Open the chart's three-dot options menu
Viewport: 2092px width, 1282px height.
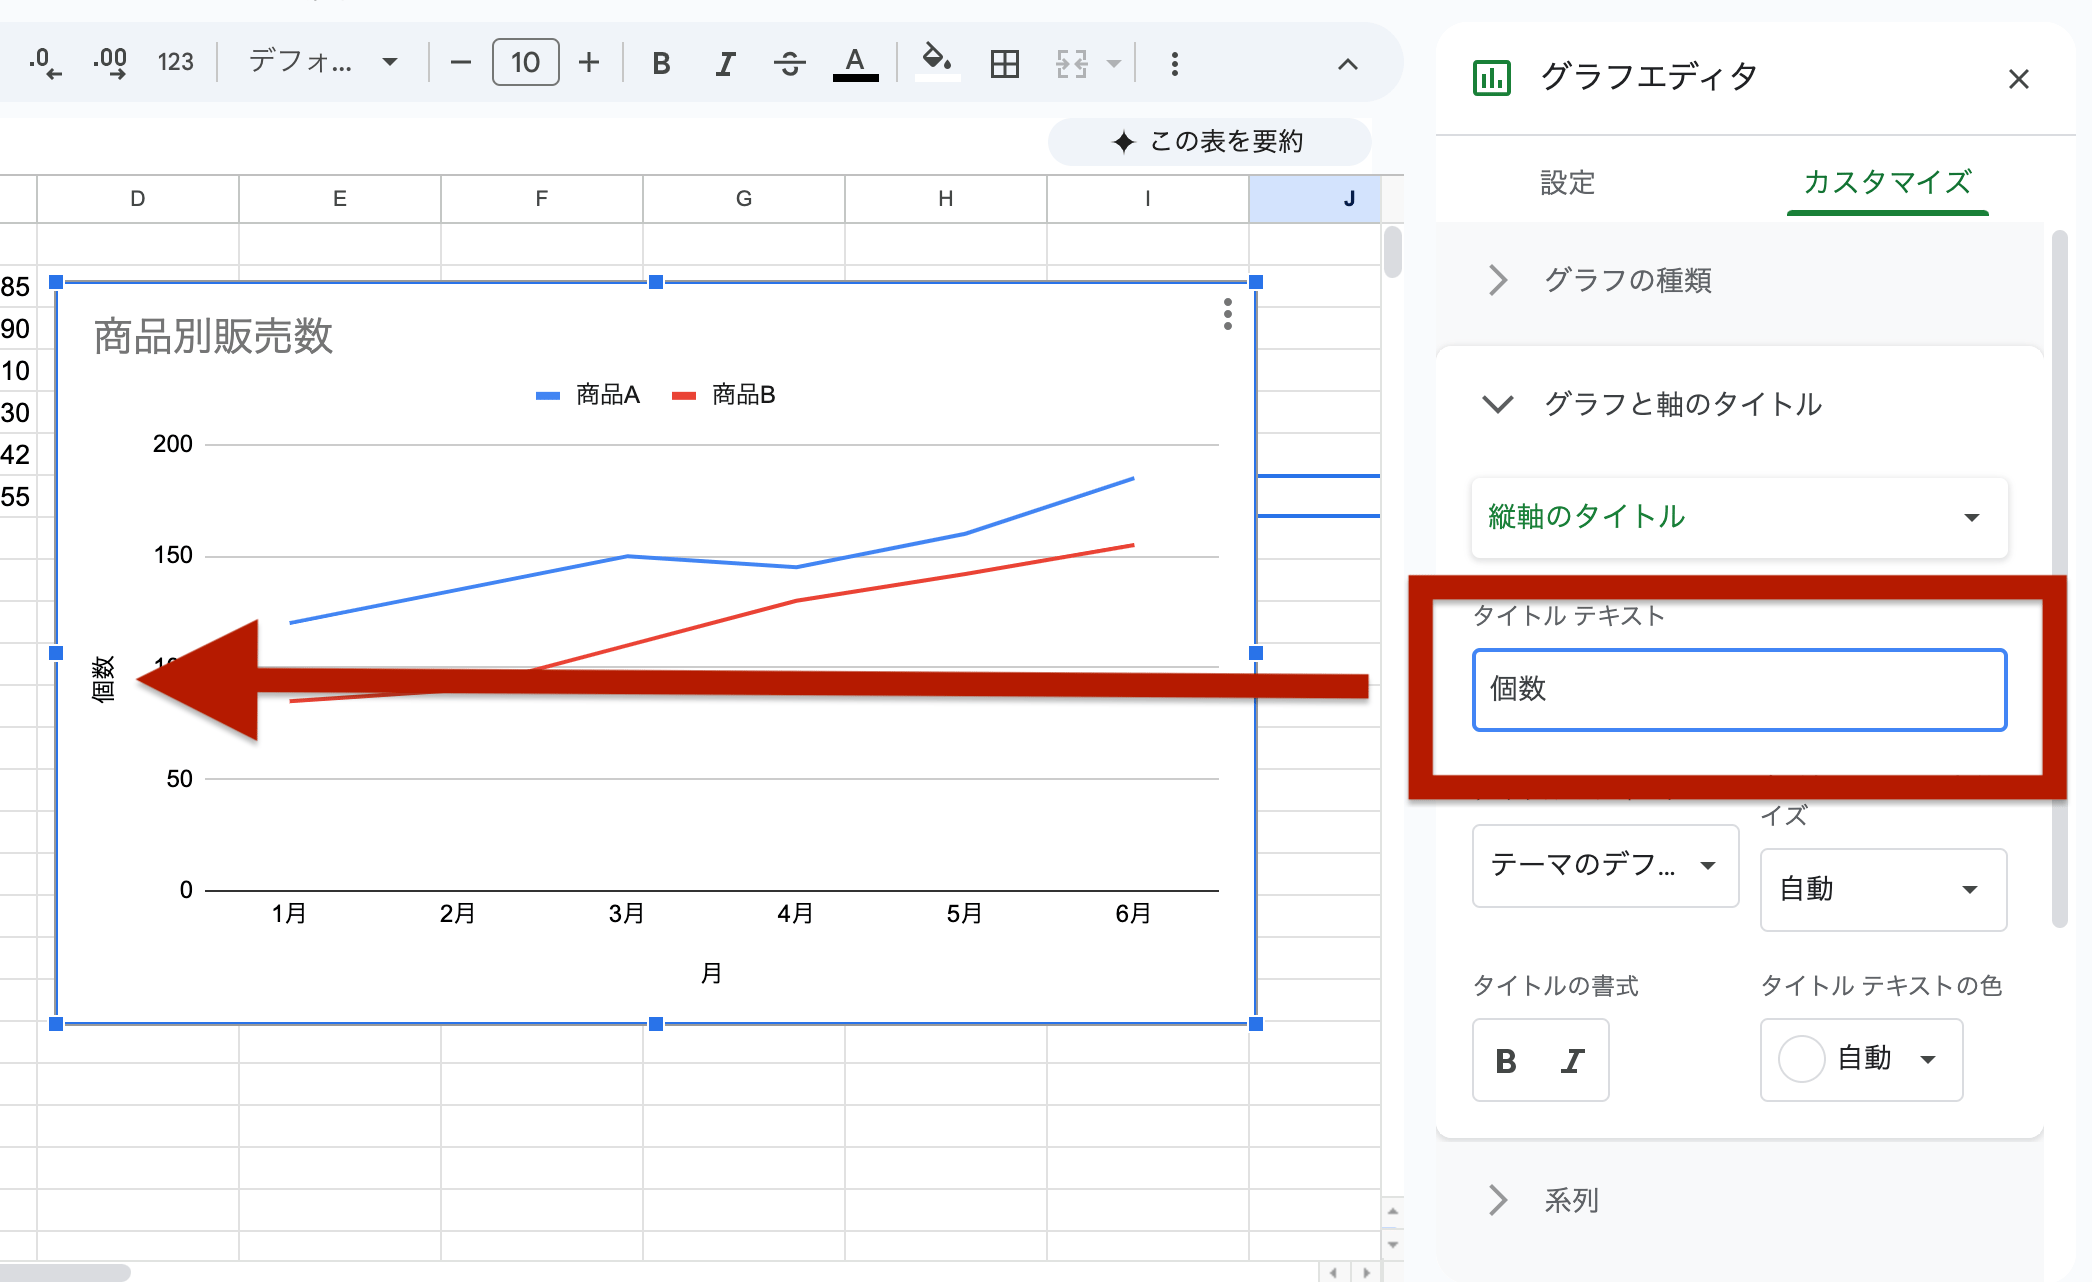click(1226, 315)
